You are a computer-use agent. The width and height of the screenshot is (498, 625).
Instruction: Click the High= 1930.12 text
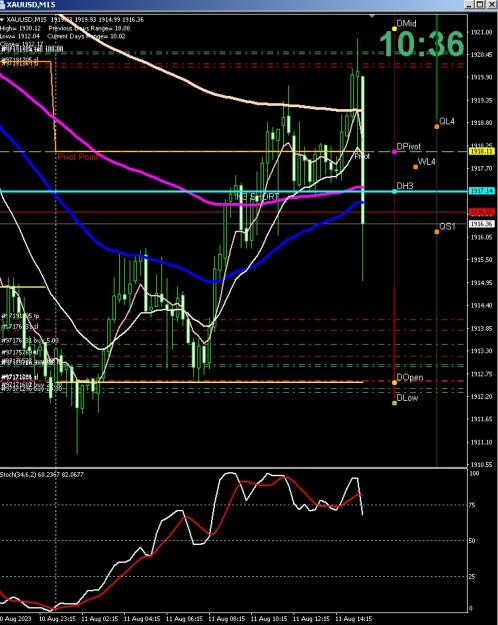pos(20,28)
